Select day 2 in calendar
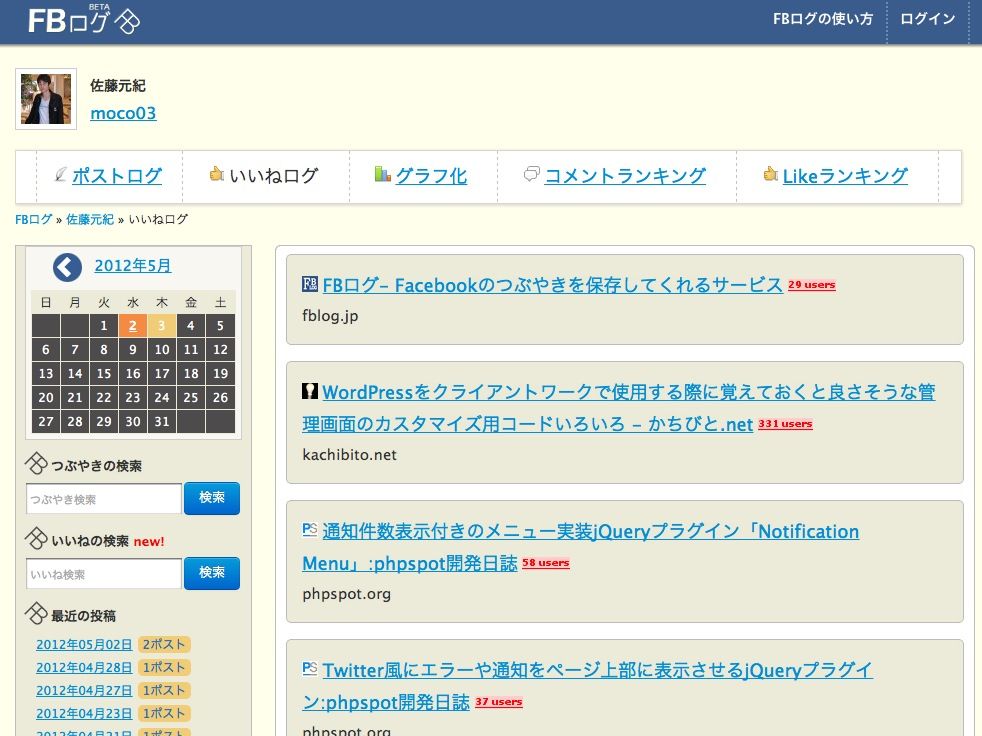This screenshot has height=736, width=982. pos(133,326)
